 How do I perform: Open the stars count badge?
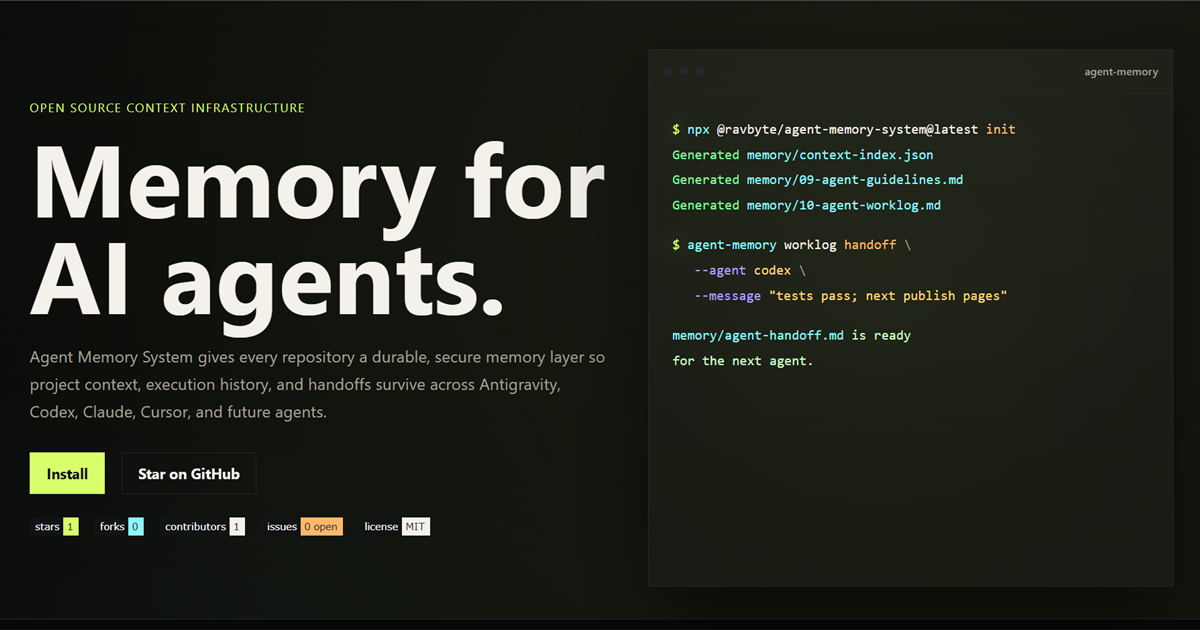point(55,526)
